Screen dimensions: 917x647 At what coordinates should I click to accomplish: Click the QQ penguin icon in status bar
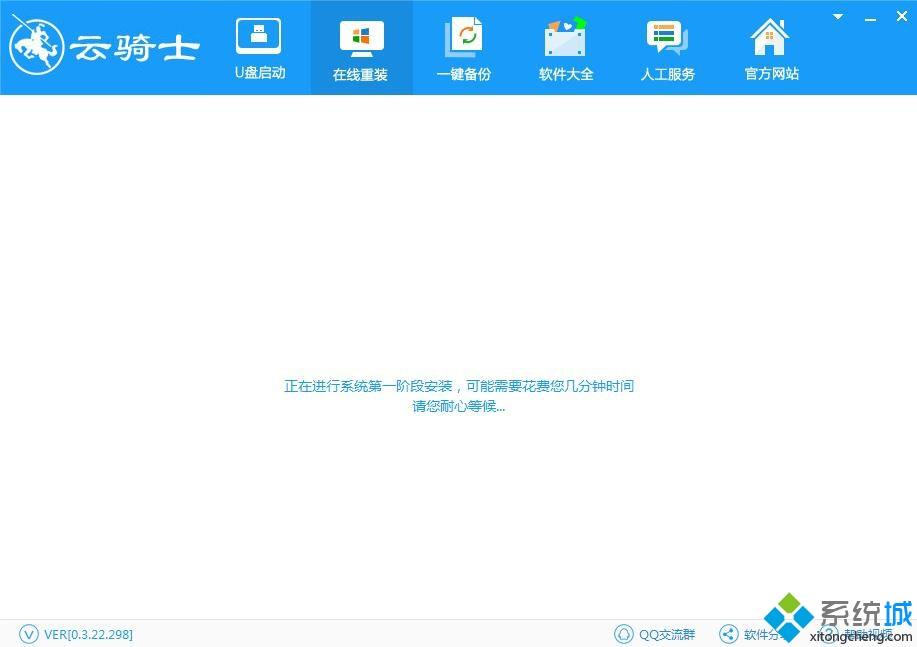tap(624, 634)
